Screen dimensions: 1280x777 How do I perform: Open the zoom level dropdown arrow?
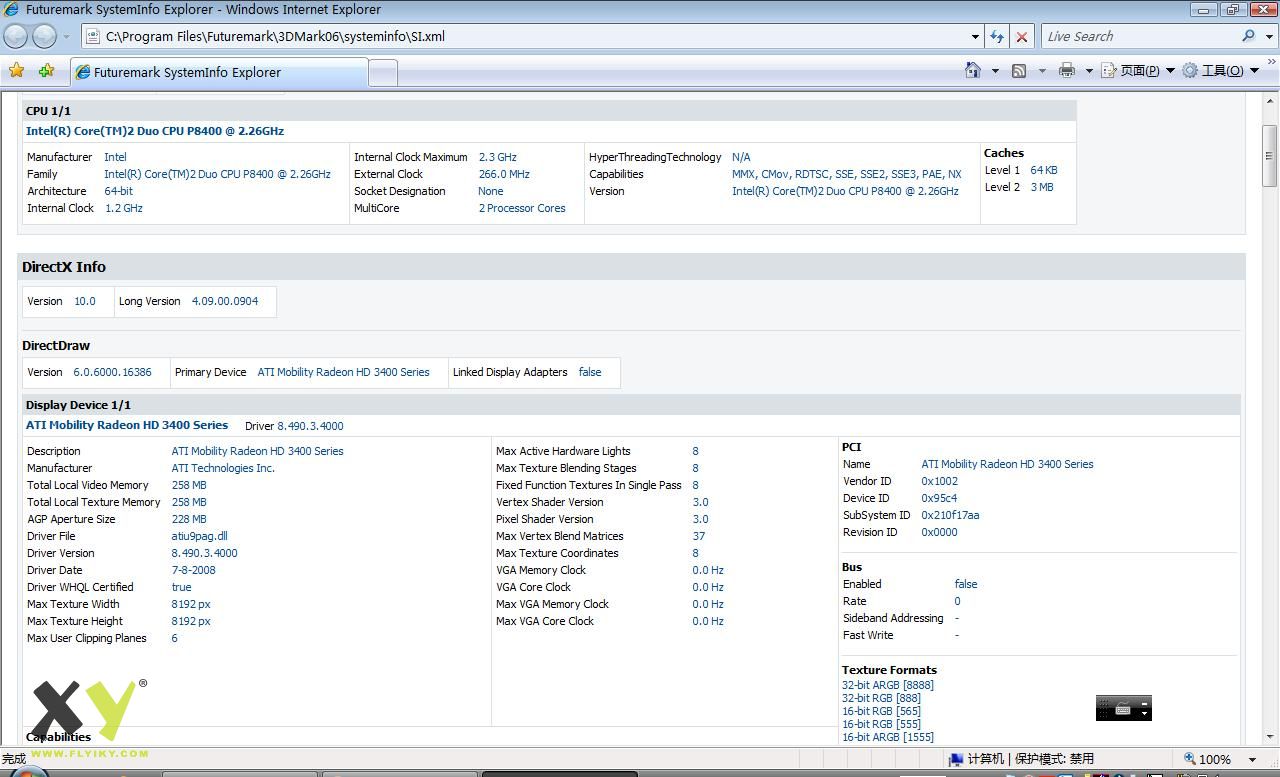tap(1252, 759)
